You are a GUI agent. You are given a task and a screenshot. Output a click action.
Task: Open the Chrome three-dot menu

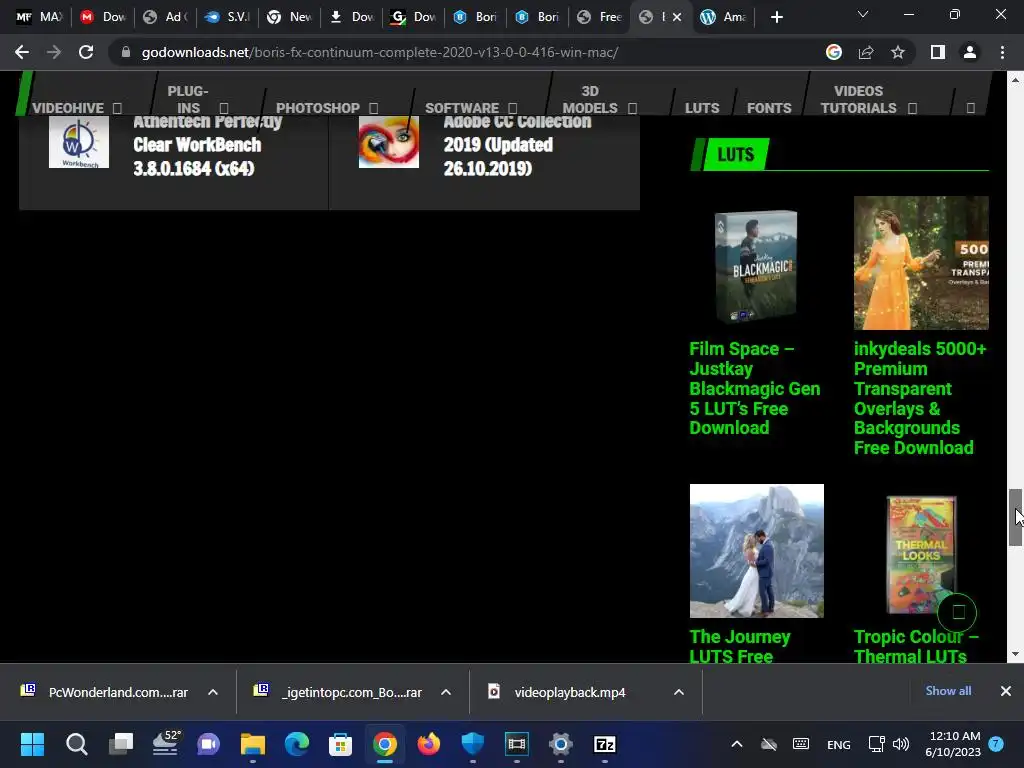click(x=1002, y=52)
